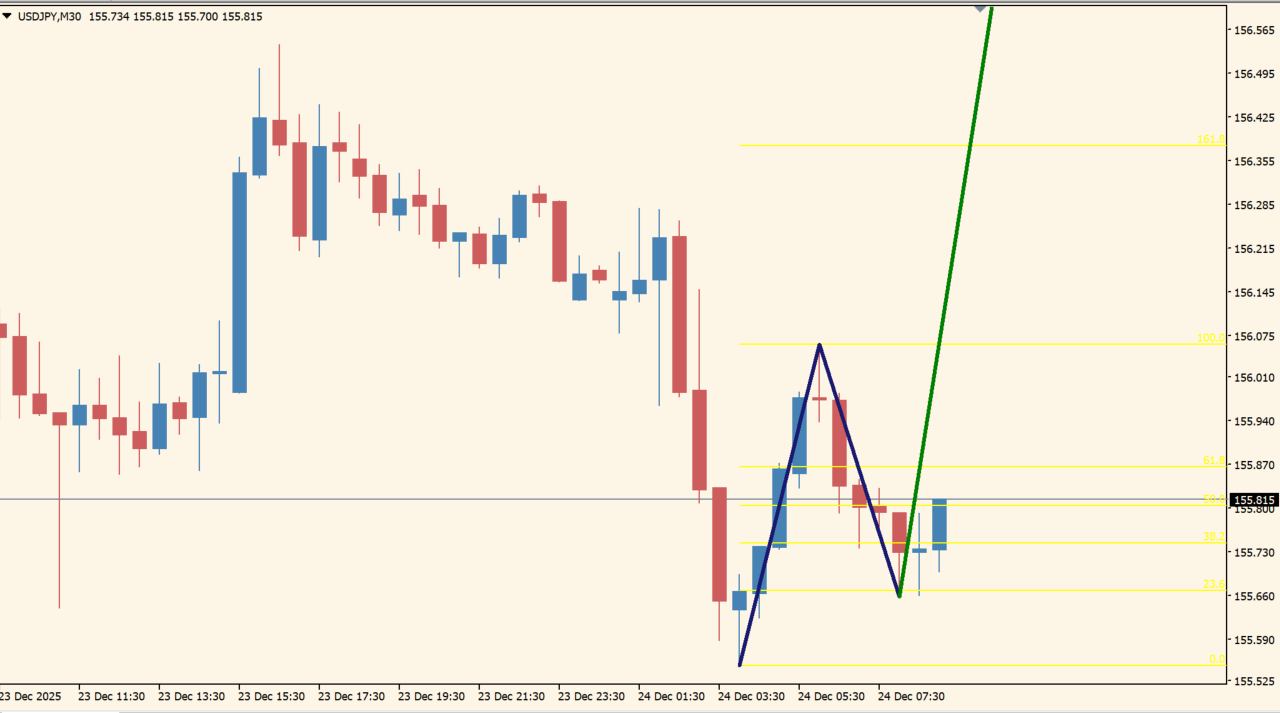
Task: Click the 24 Dec 07:30 time axis label
Action: point(911,696)
